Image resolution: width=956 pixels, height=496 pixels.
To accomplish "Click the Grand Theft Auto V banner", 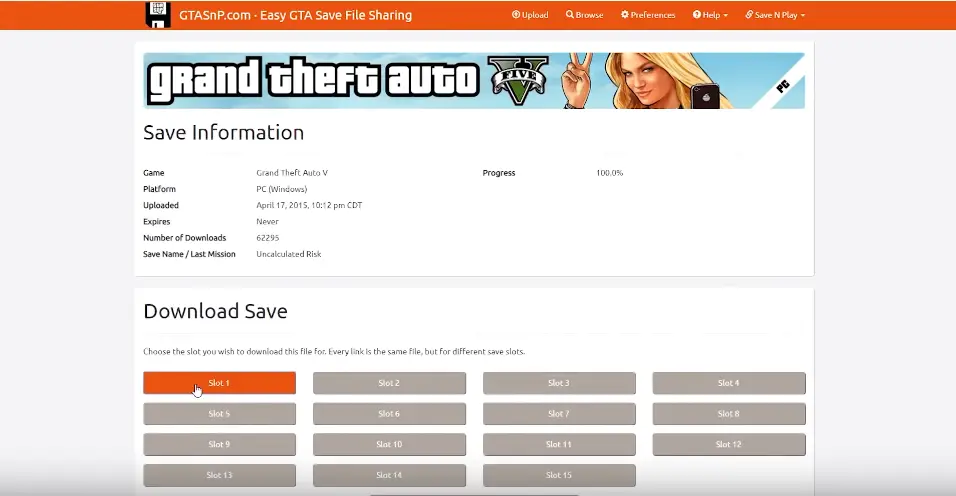I will tap(474, 80).
